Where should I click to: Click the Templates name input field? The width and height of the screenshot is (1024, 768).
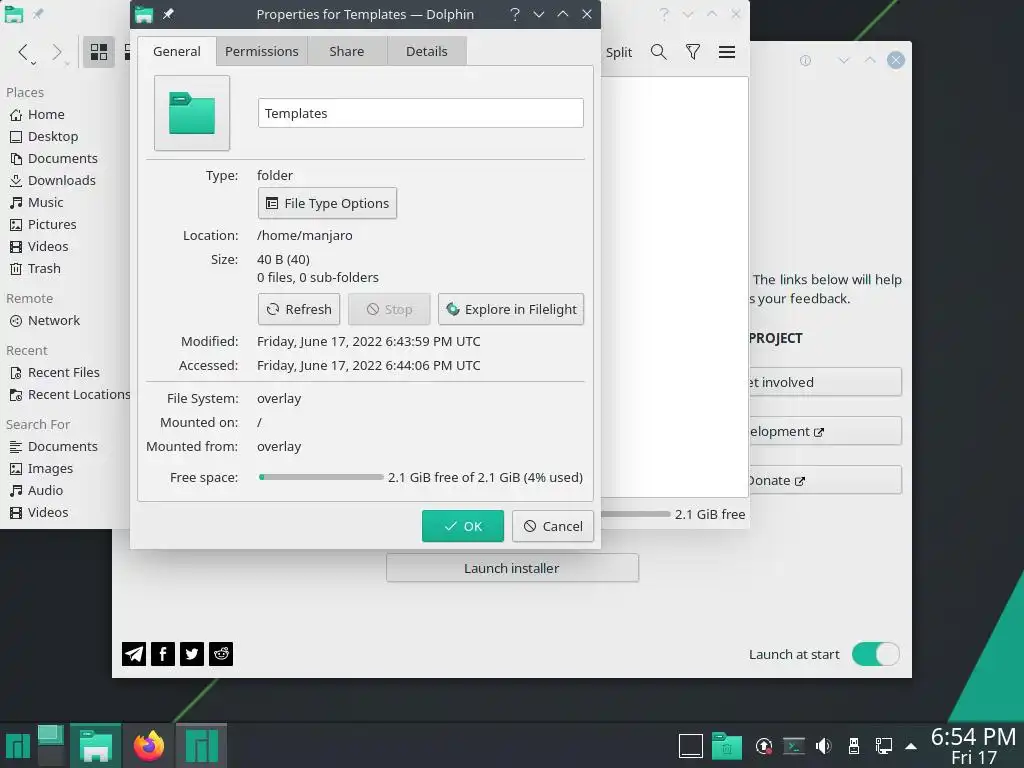click(421, 113)
